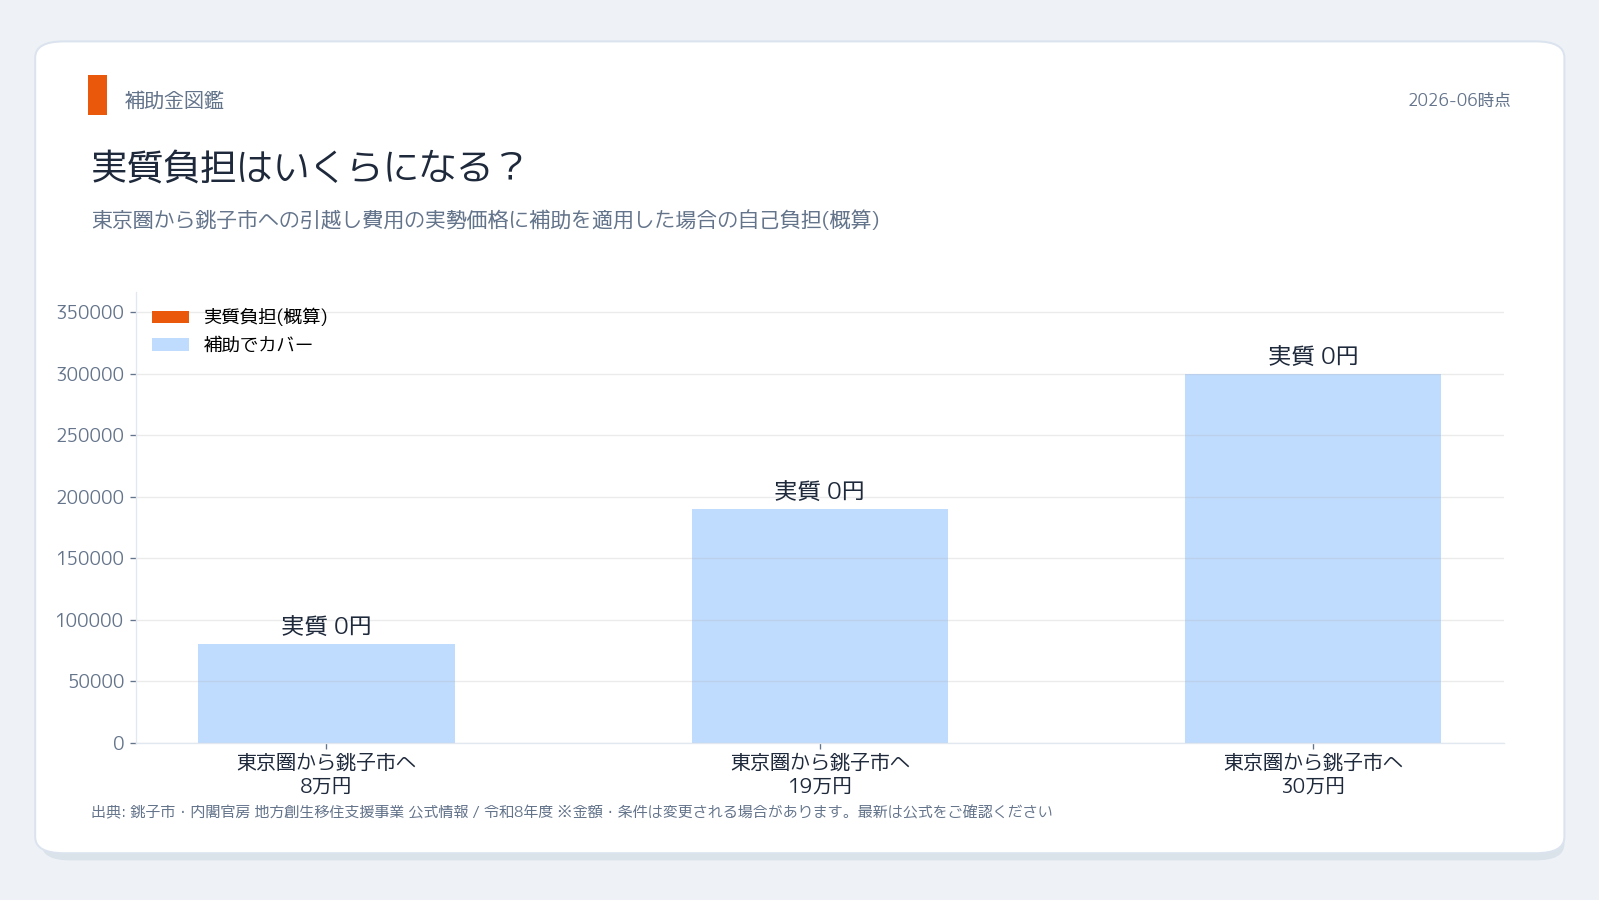Click the x-axis label 東京圏から銚子市へ 30万円
1599x900 pixels.
coord(1313,774)
